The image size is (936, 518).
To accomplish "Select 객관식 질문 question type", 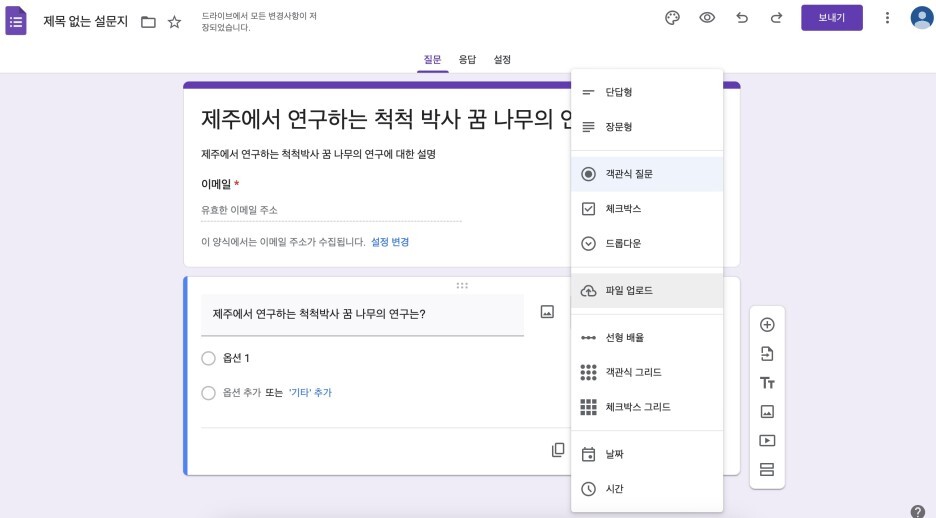I will (x=647, y=174).
